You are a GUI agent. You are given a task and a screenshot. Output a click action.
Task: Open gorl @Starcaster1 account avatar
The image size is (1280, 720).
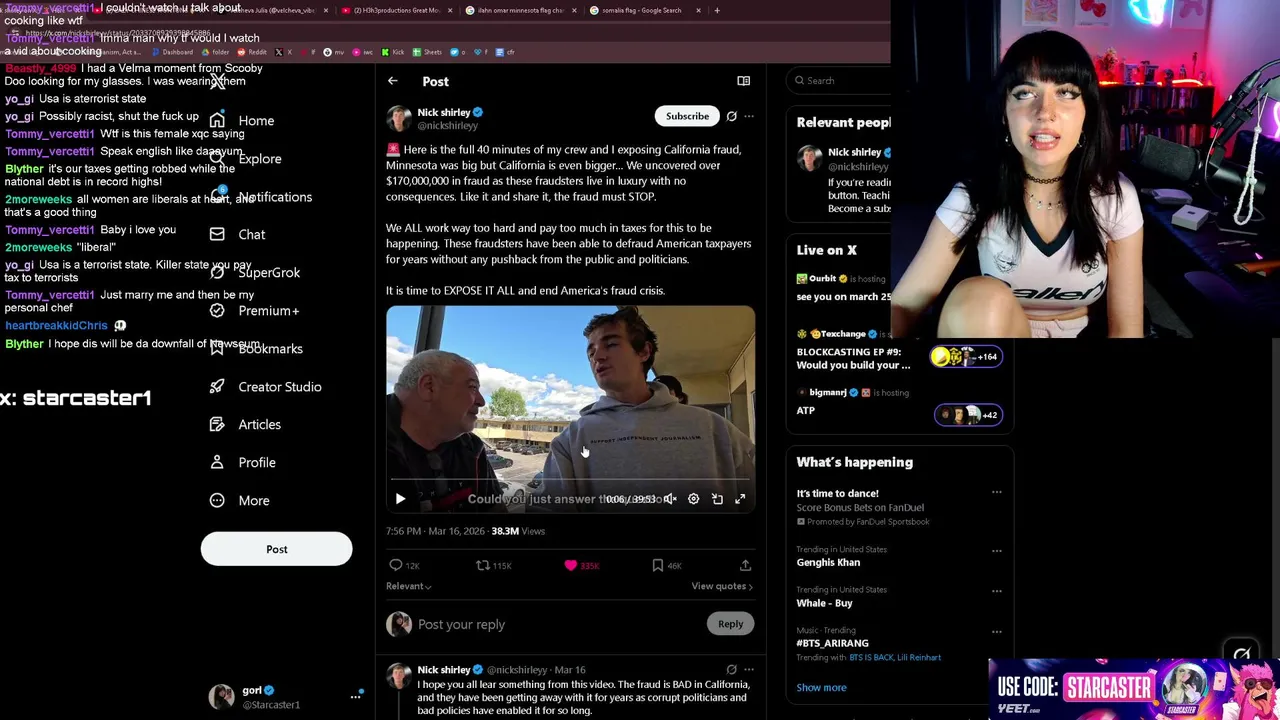tap(221, 697)
